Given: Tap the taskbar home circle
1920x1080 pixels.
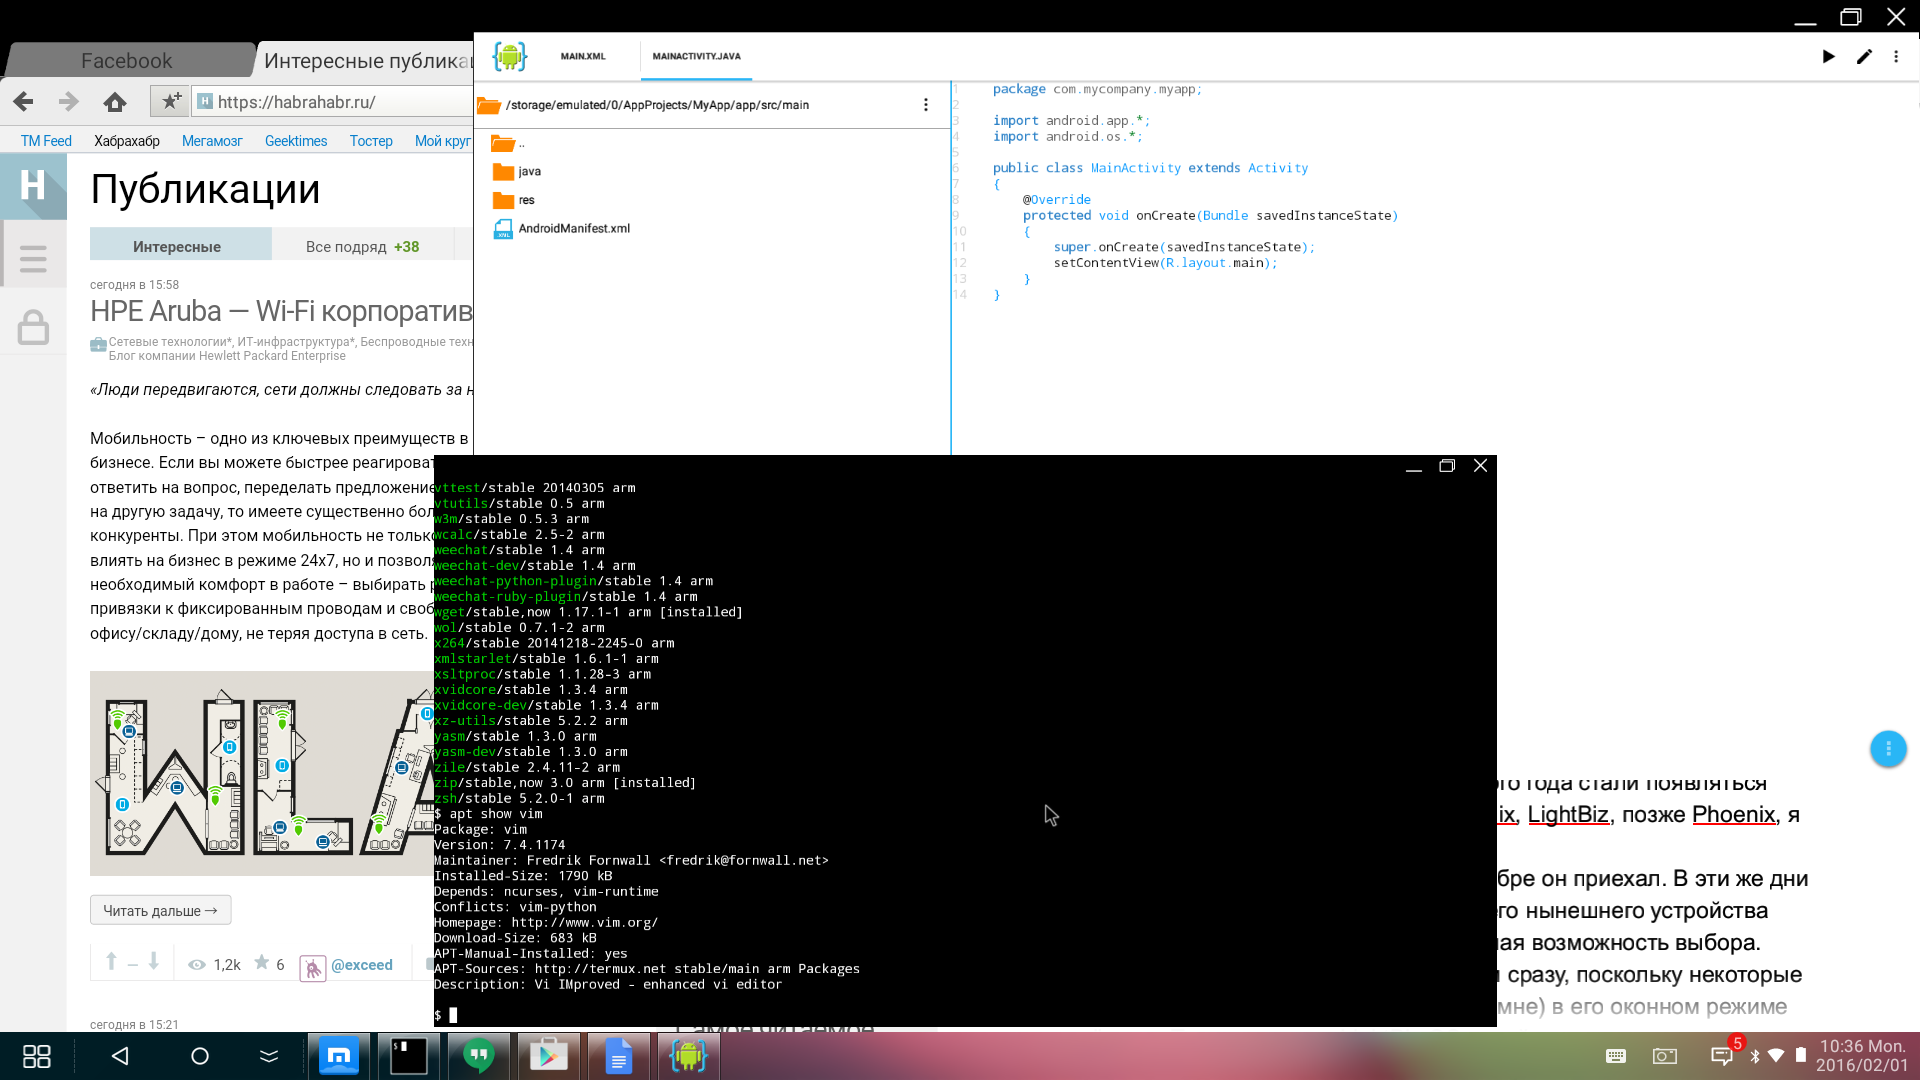Looking at the screenshot, I should (200, 1056).
